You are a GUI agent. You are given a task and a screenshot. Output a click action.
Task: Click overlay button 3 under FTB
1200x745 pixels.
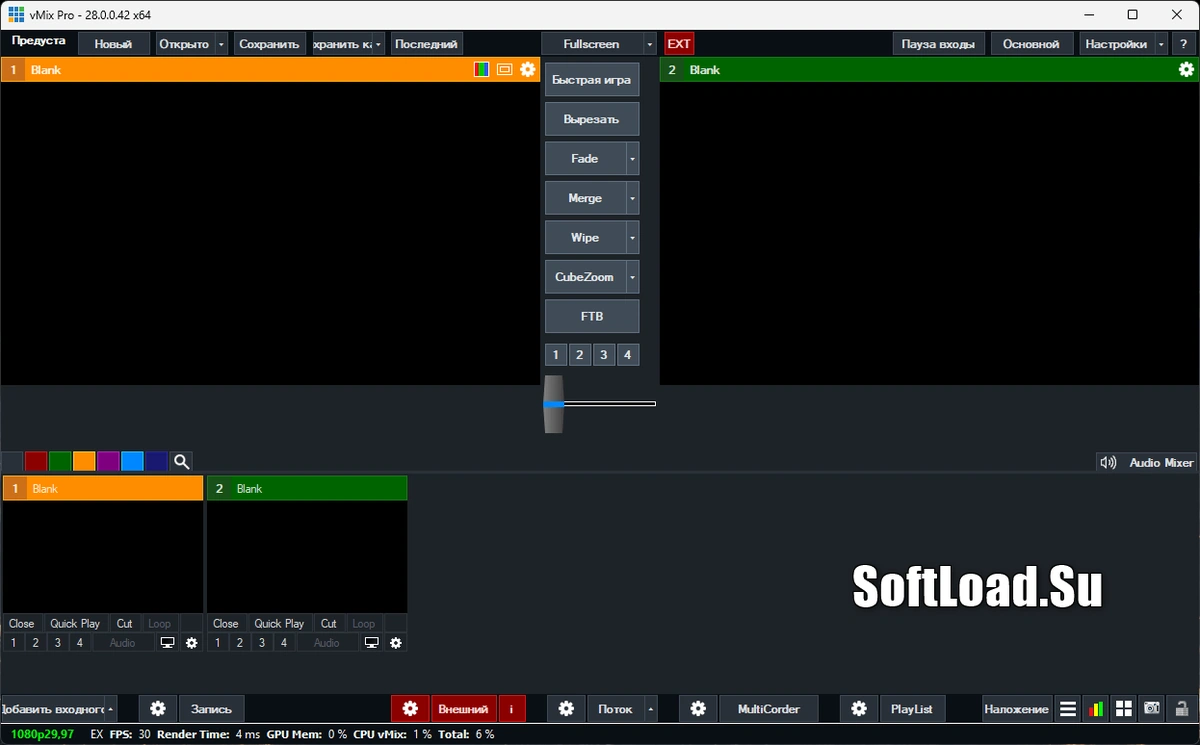click(x=604, y=355)
